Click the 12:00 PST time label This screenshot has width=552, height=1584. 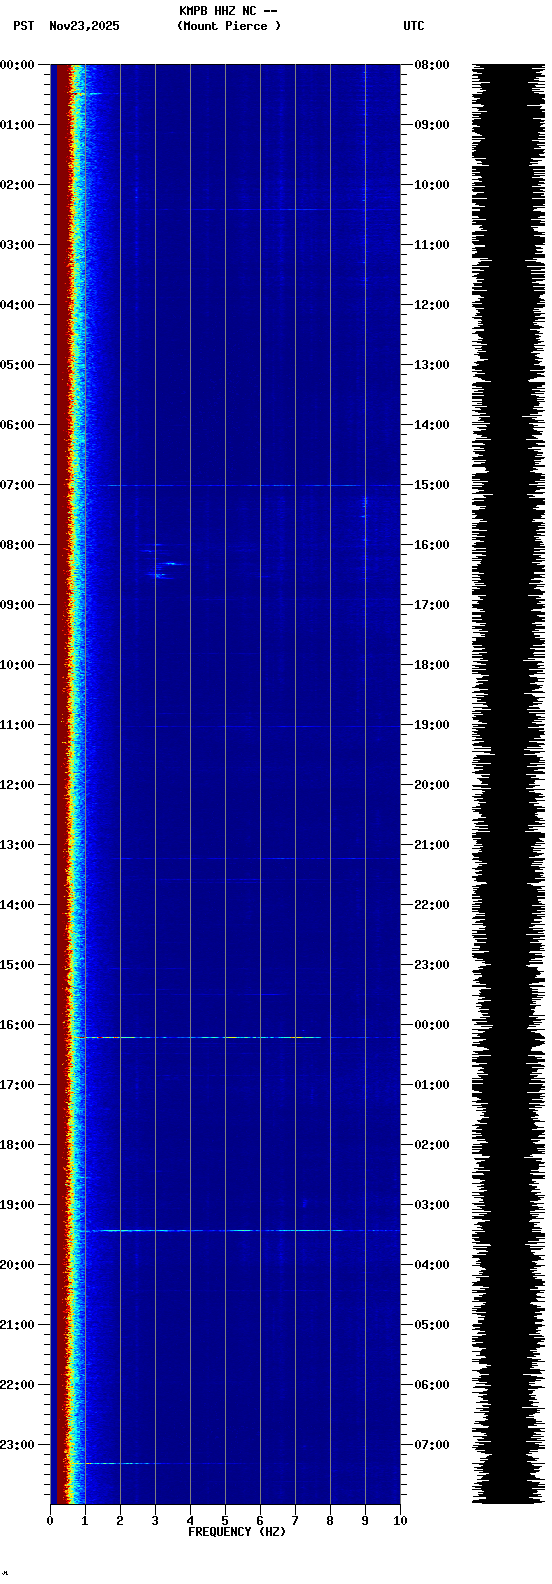coord(17,785)
